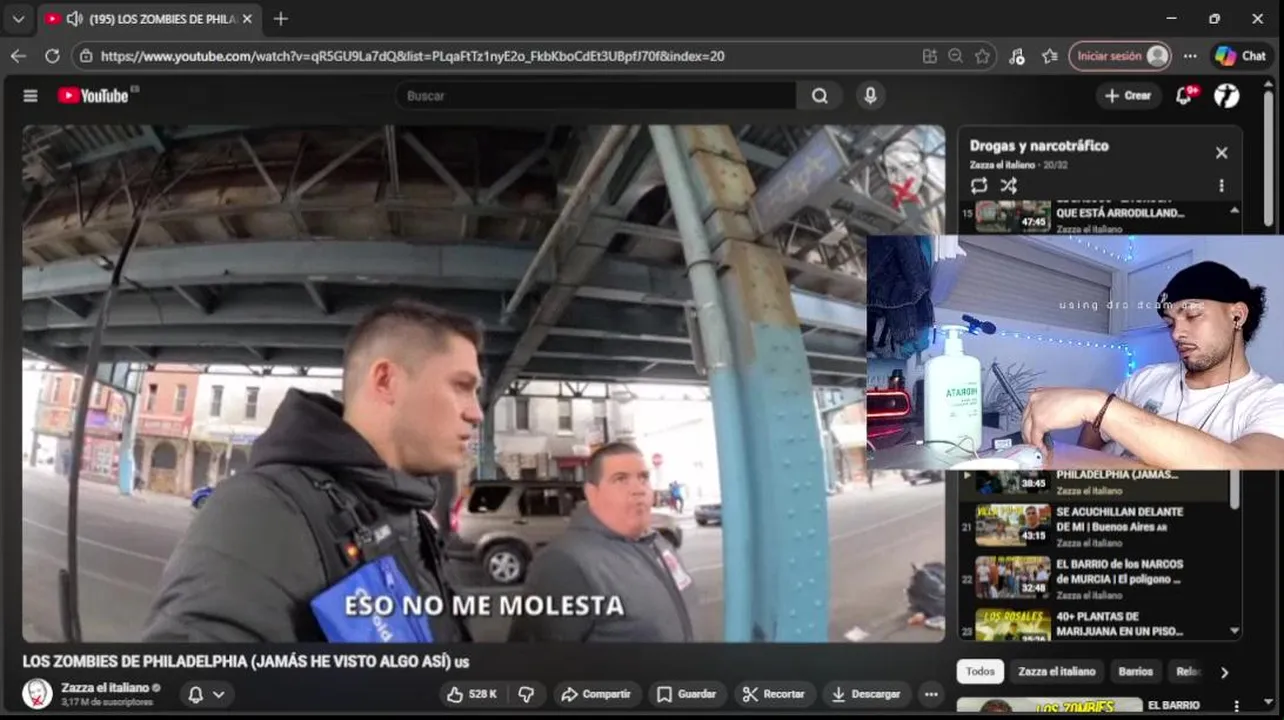This screenshot has width=1284, height=720.
Task: Select the Zazza el italiano filter chip
Action: click(1057, 672)
